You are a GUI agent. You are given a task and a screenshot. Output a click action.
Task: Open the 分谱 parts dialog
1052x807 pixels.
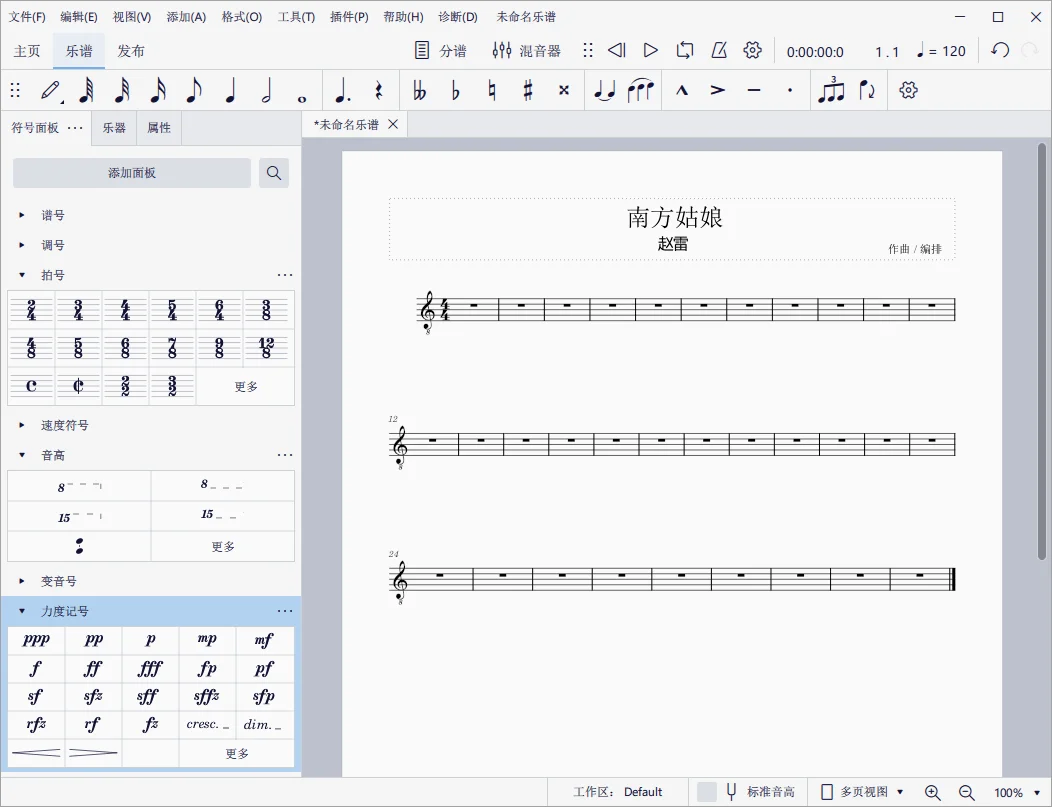pos(440,50)
